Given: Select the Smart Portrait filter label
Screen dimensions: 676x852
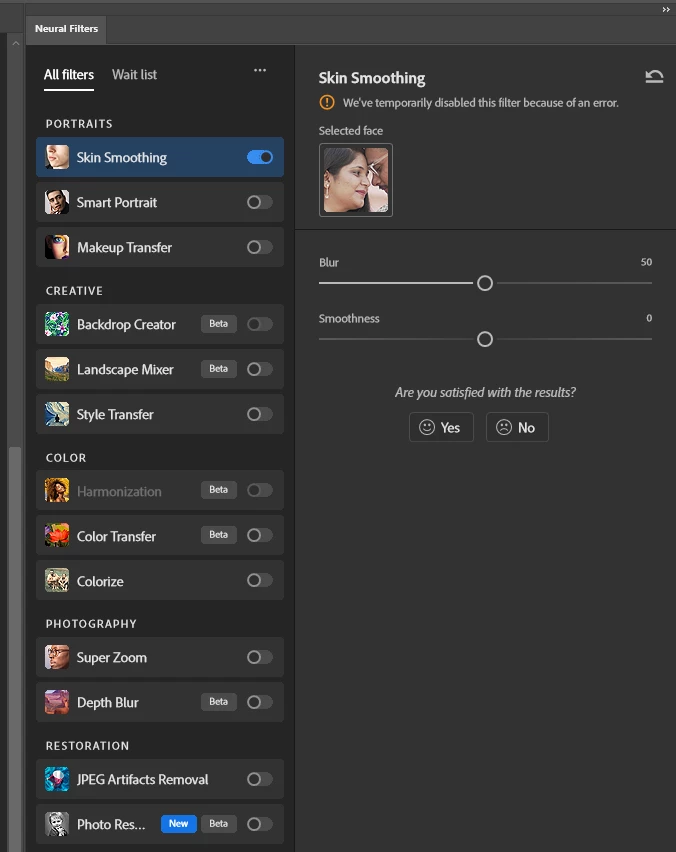Looking at the screenshot, I should (117, 202).
